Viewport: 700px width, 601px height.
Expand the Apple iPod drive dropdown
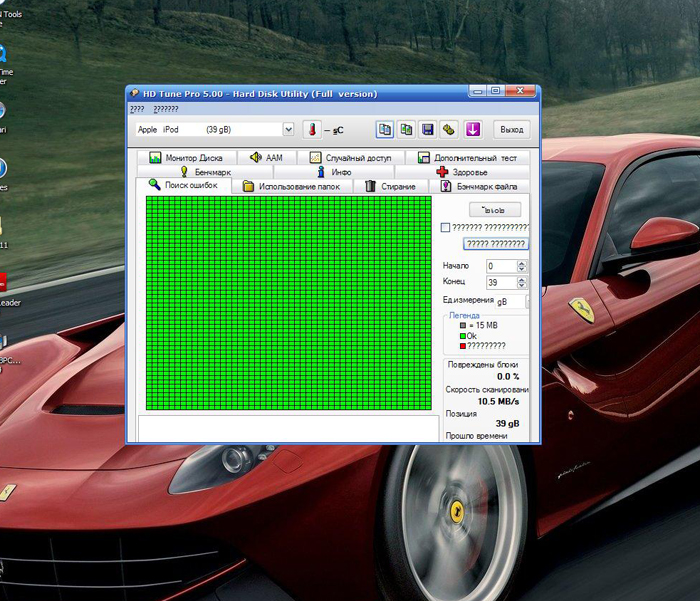tap(288, 129)
